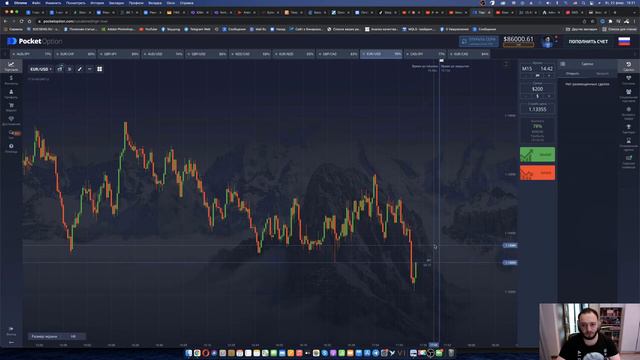The height and width of the screenshot is (360, 640).
Task: Click the upper price level label on axis
Action: tap(510, 245)
